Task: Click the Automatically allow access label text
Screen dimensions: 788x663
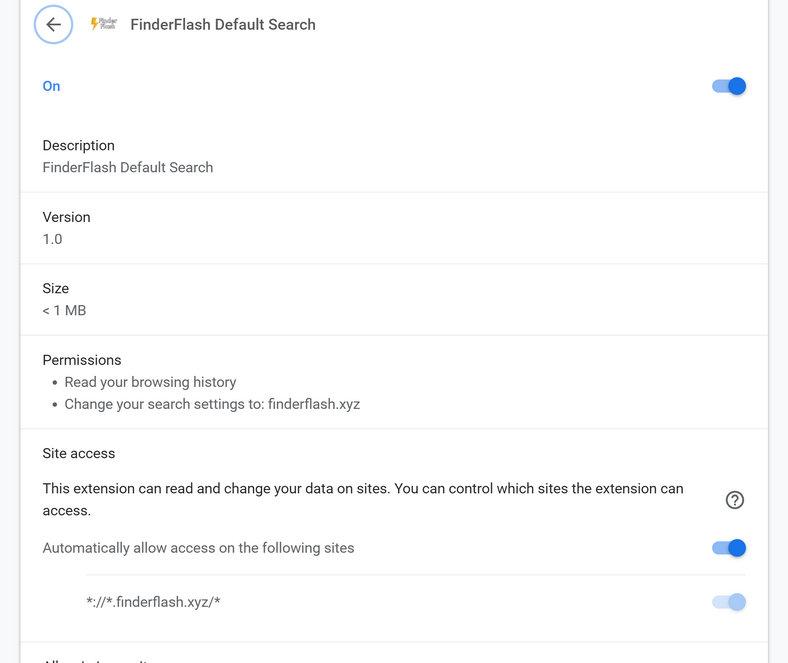Action: tap(198, 548)
